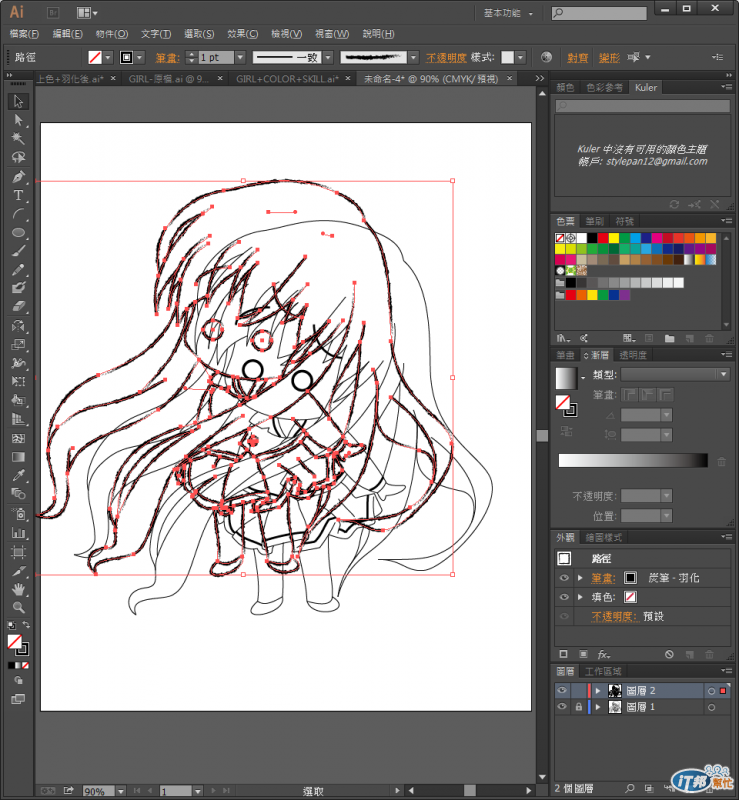
Task: Expand 筆畫 row in Appearance panel
Action: click(x=581, y=578)
